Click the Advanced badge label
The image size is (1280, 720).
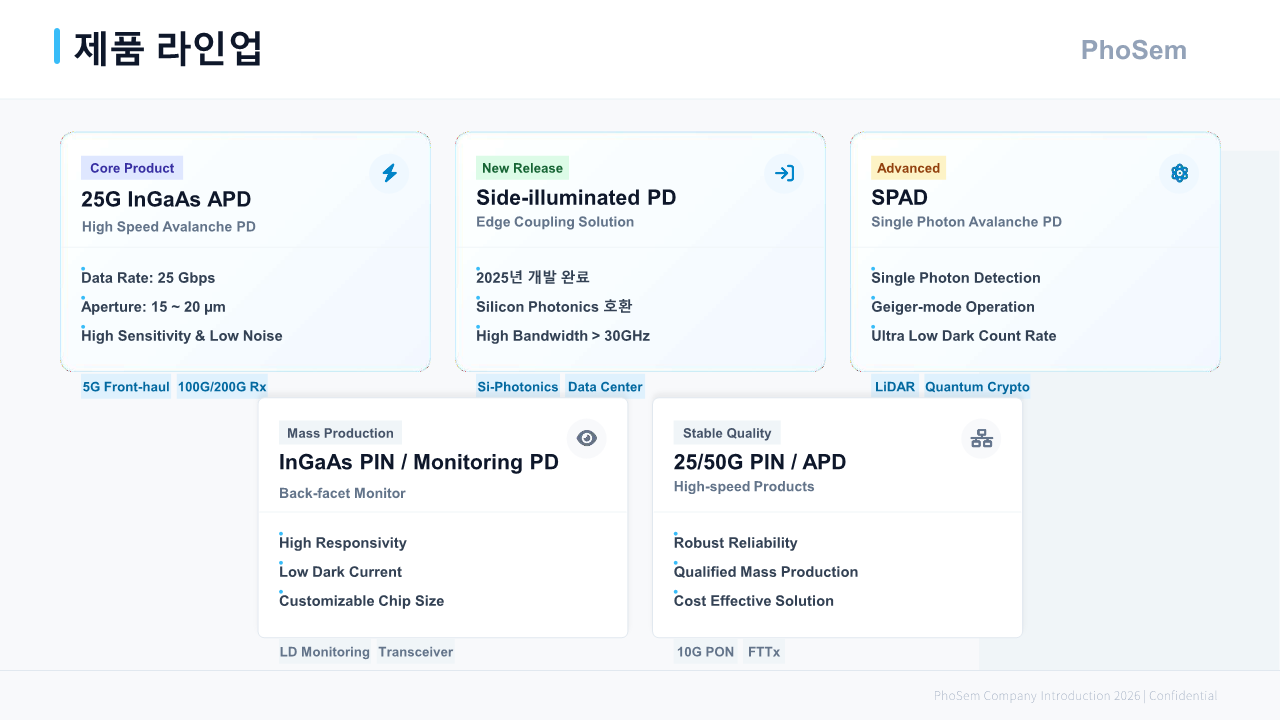tap(908, 168)
